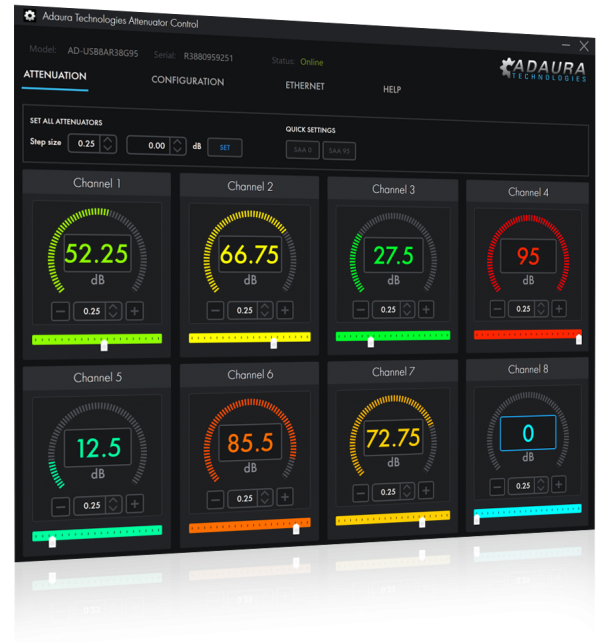Click the model name AD-USB8AR38G95
The image size is (600, 643).
103,52
